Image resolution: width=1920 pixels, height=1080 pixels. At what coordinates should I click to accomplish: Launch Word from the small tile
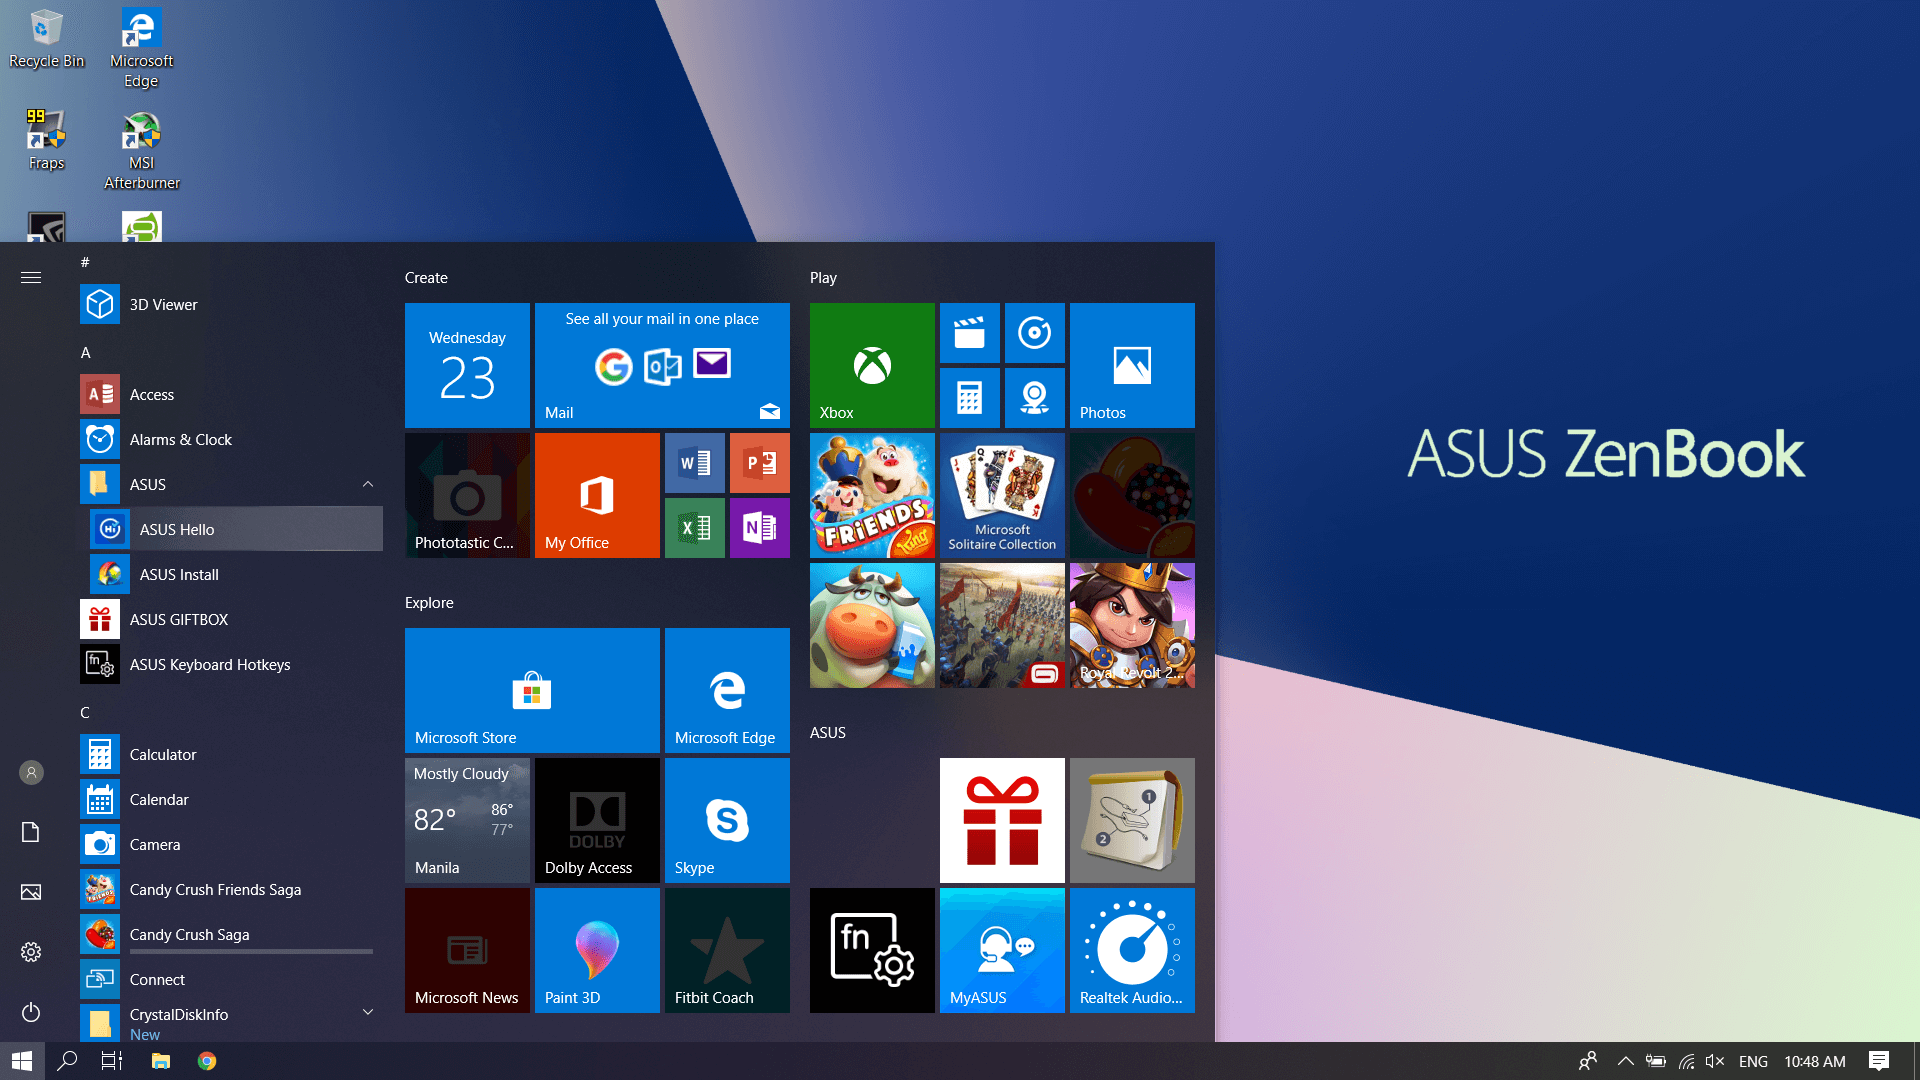(694, 463)
